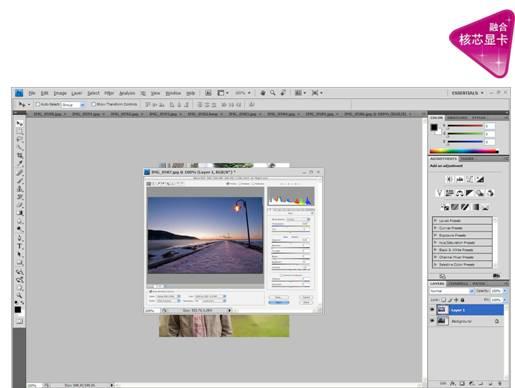Select the Zoom tool in the application bar

[273, 93]
